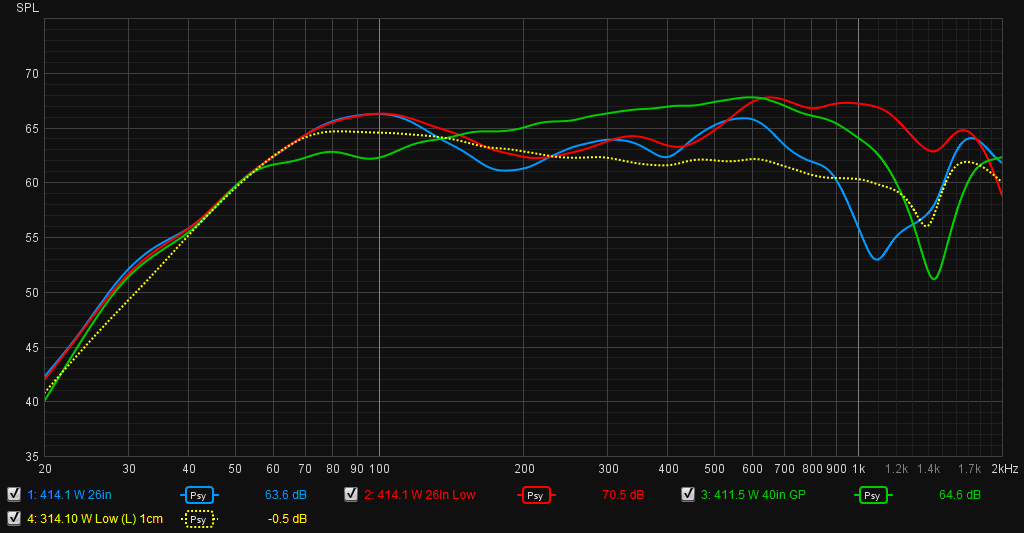The image size is (1024, 533).
Task: Click the -0.5 dB value readout
Action: pos(287,519)
